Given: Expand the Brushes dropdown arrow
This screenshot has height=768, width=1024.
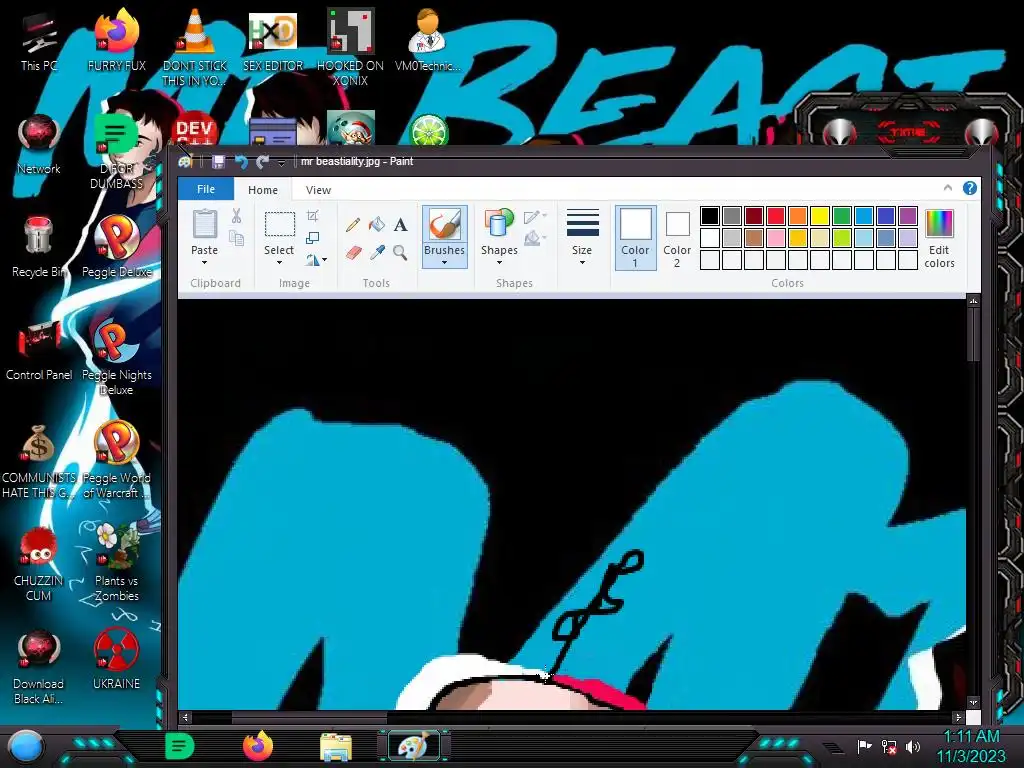Looking at the screenshot, I should click(444, 263).
